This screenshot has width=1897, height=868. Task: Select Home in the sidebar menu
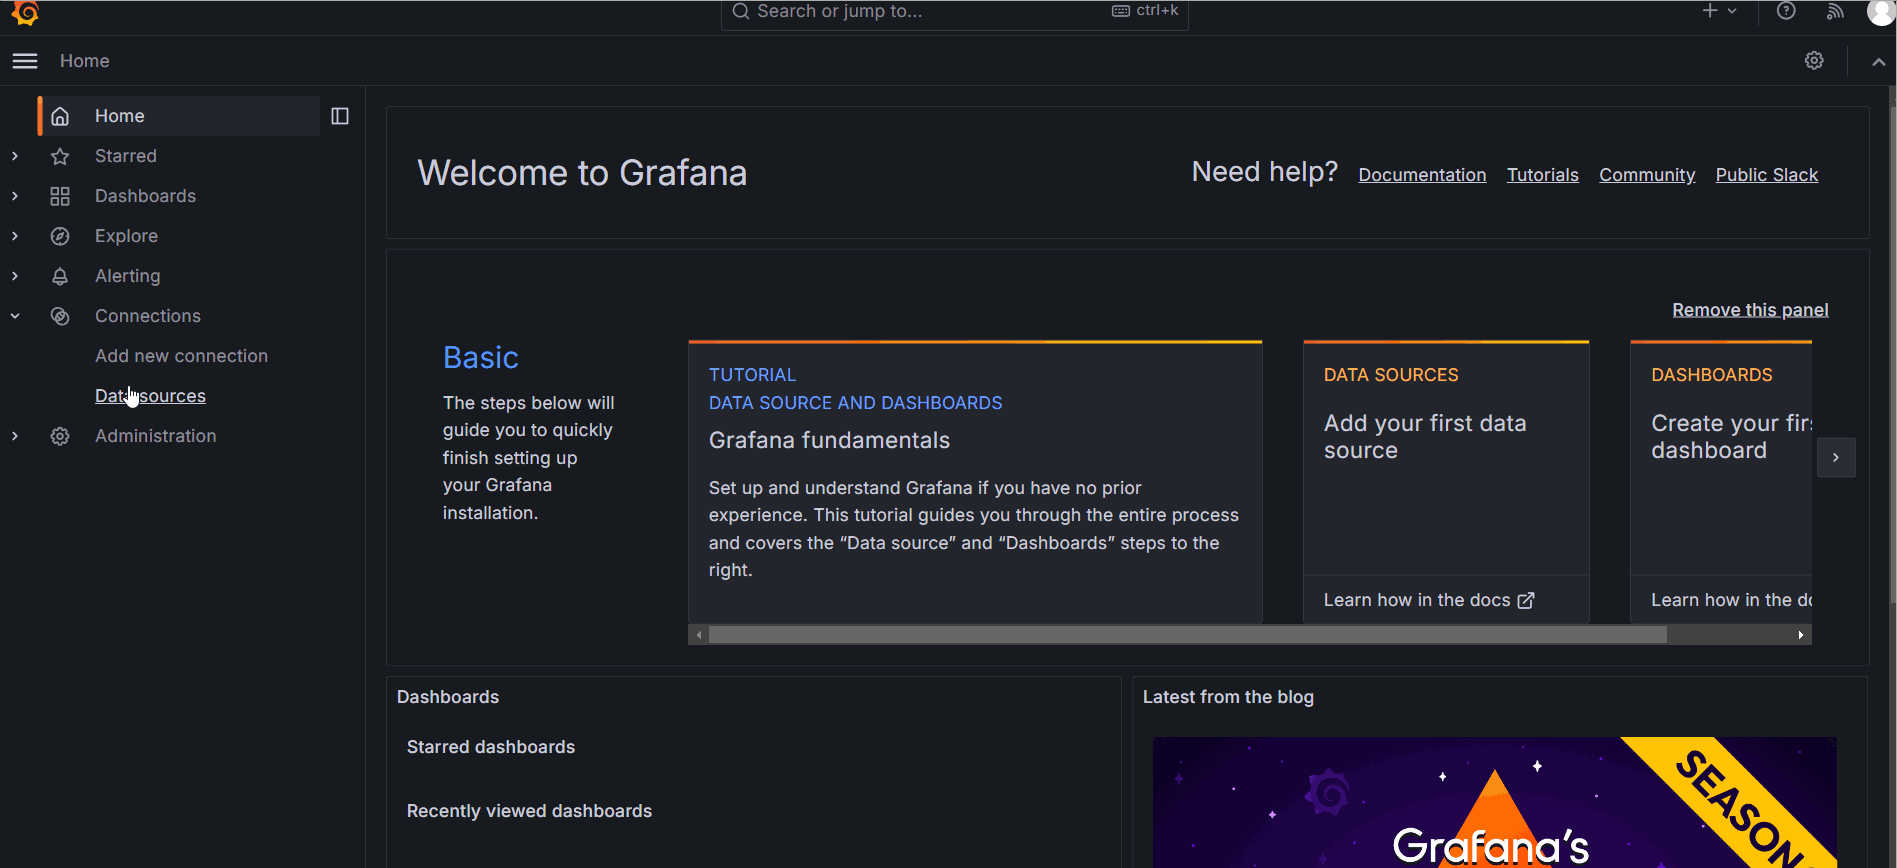pyautogui.click(x=120, y=116)
